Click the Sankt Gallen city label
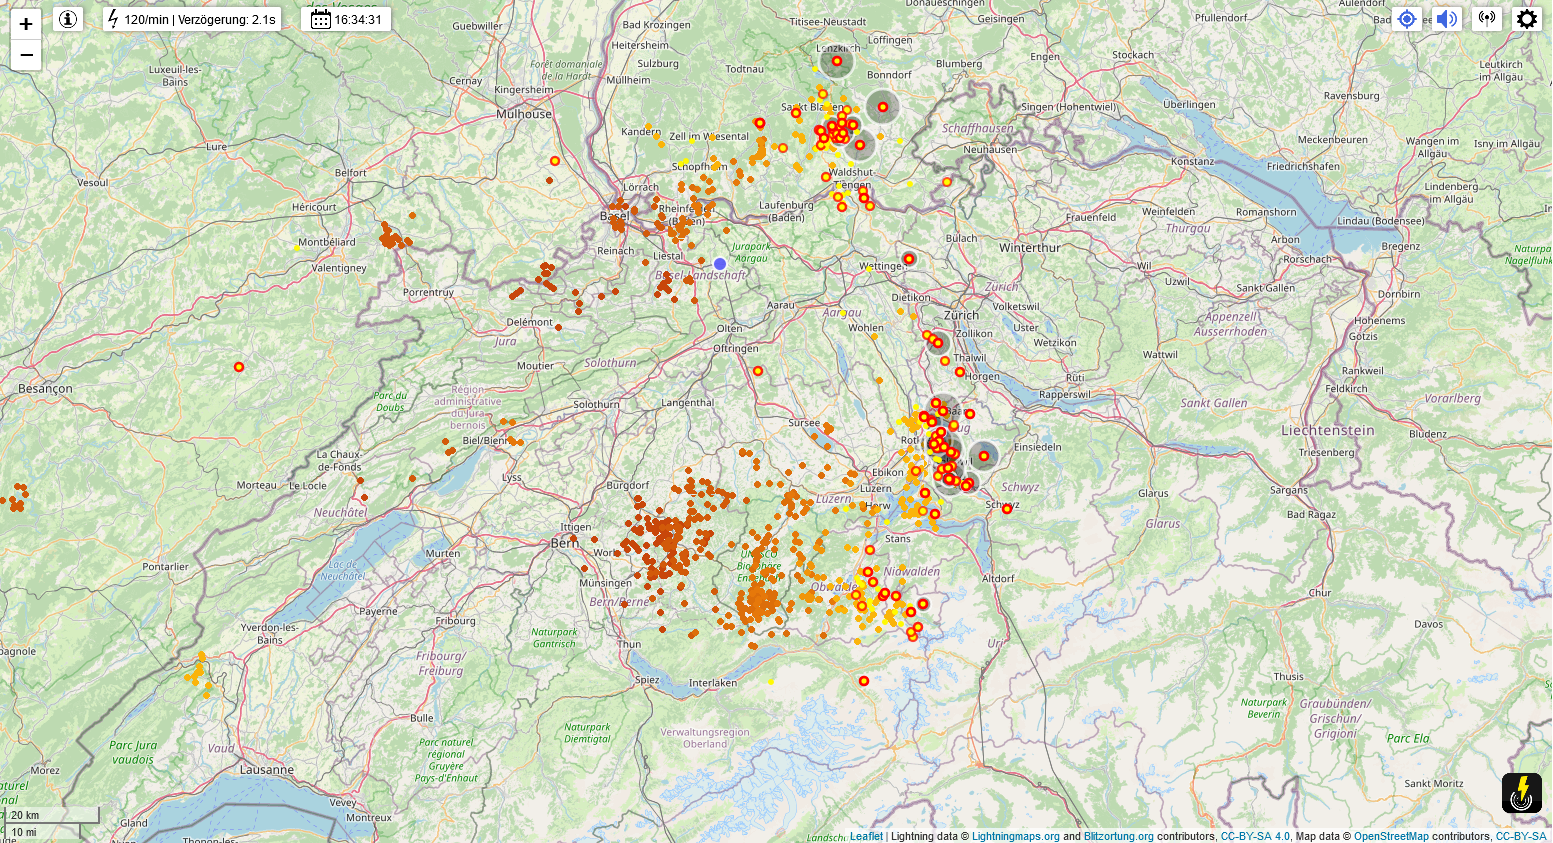The width and height of the screenshot is (1553, 843). point(1266,288)
